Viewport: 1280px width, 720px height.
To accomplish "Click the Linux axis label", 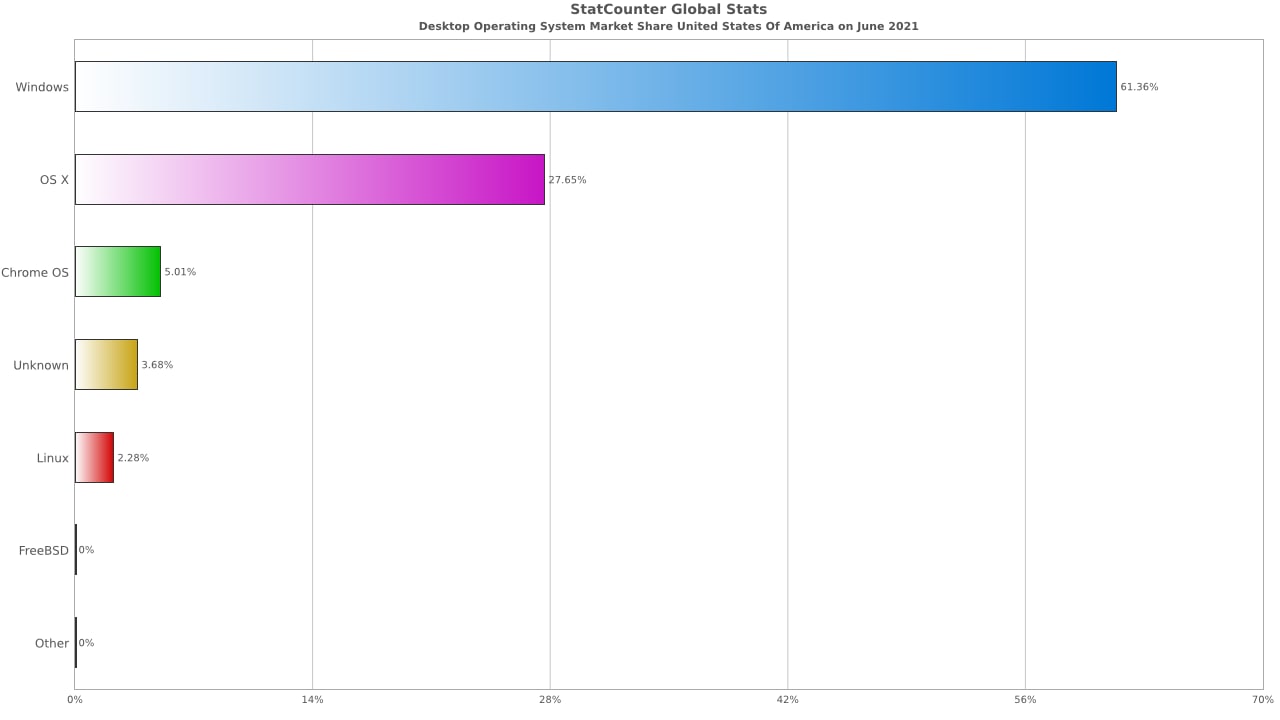I will coord(53,458).
